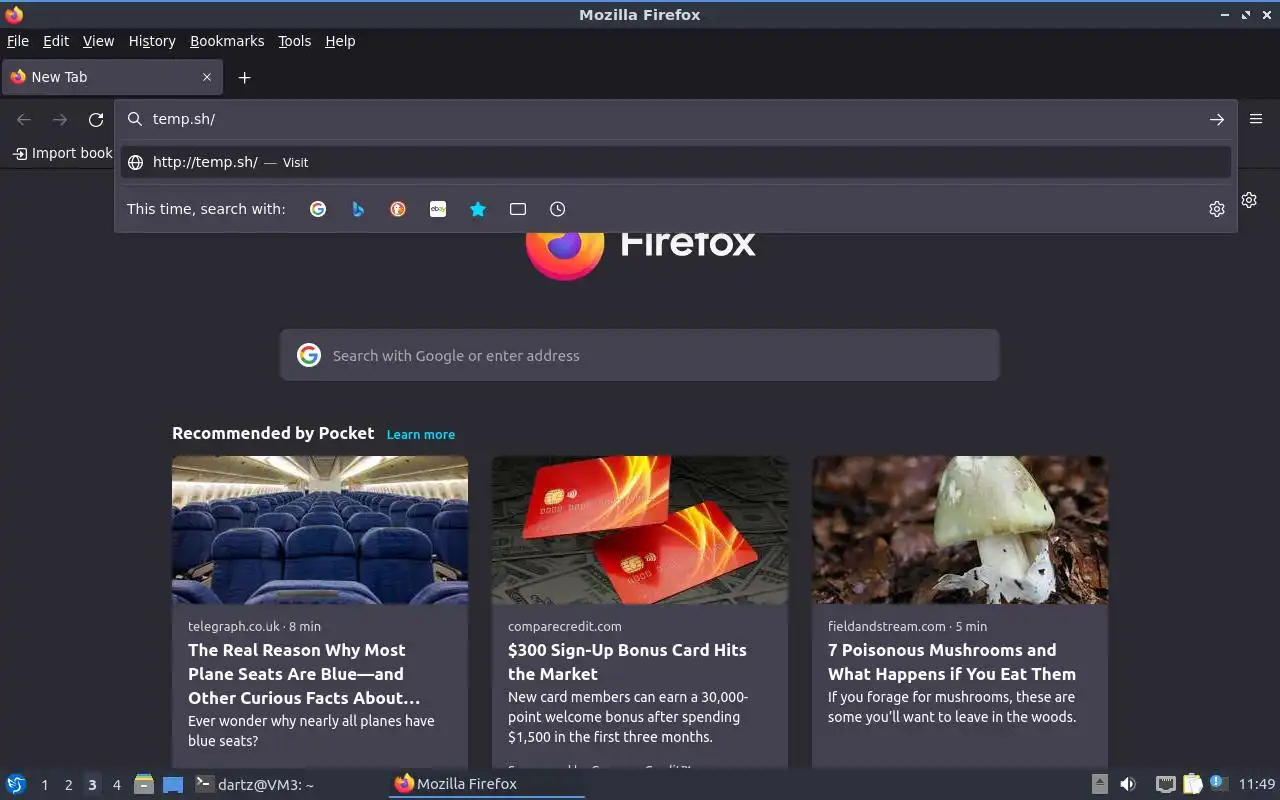Open the View menu

coord(98,41)
